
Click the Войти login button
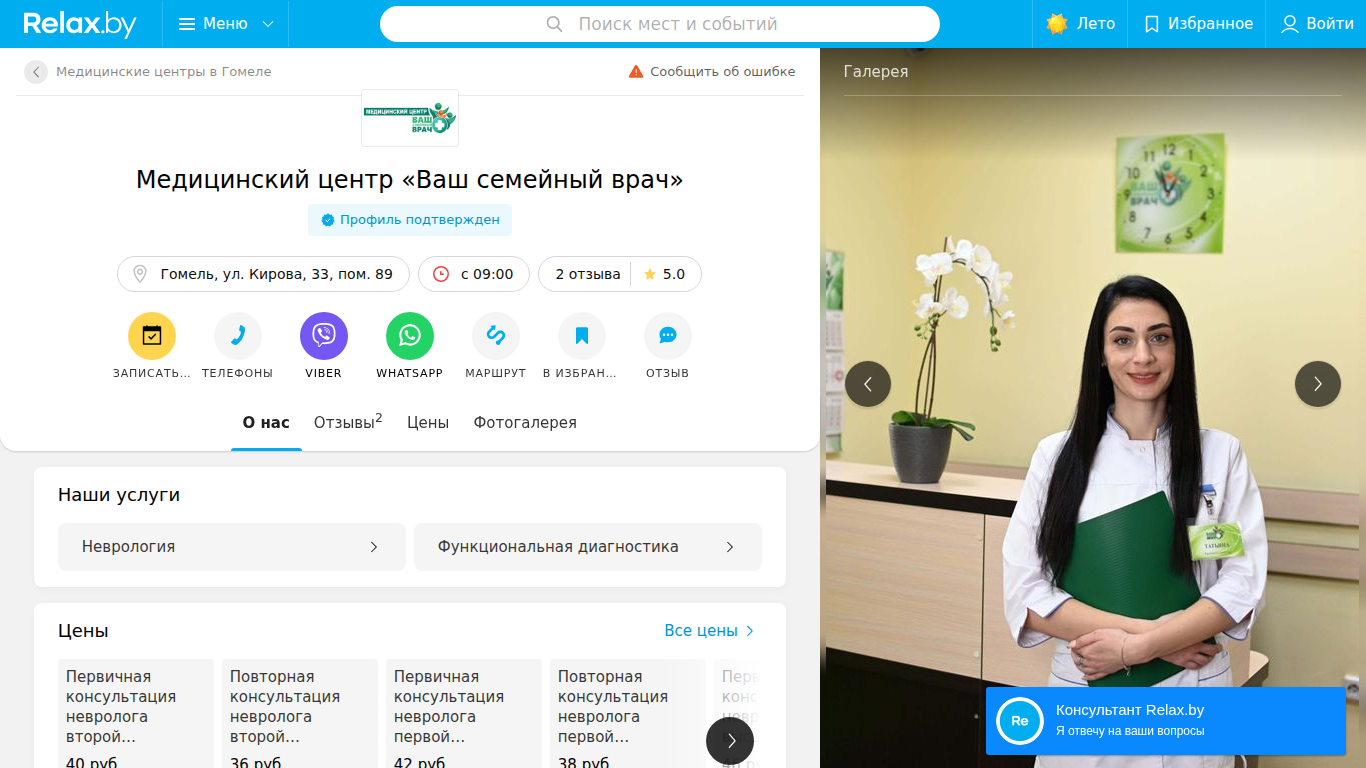tap(1317, 24)
